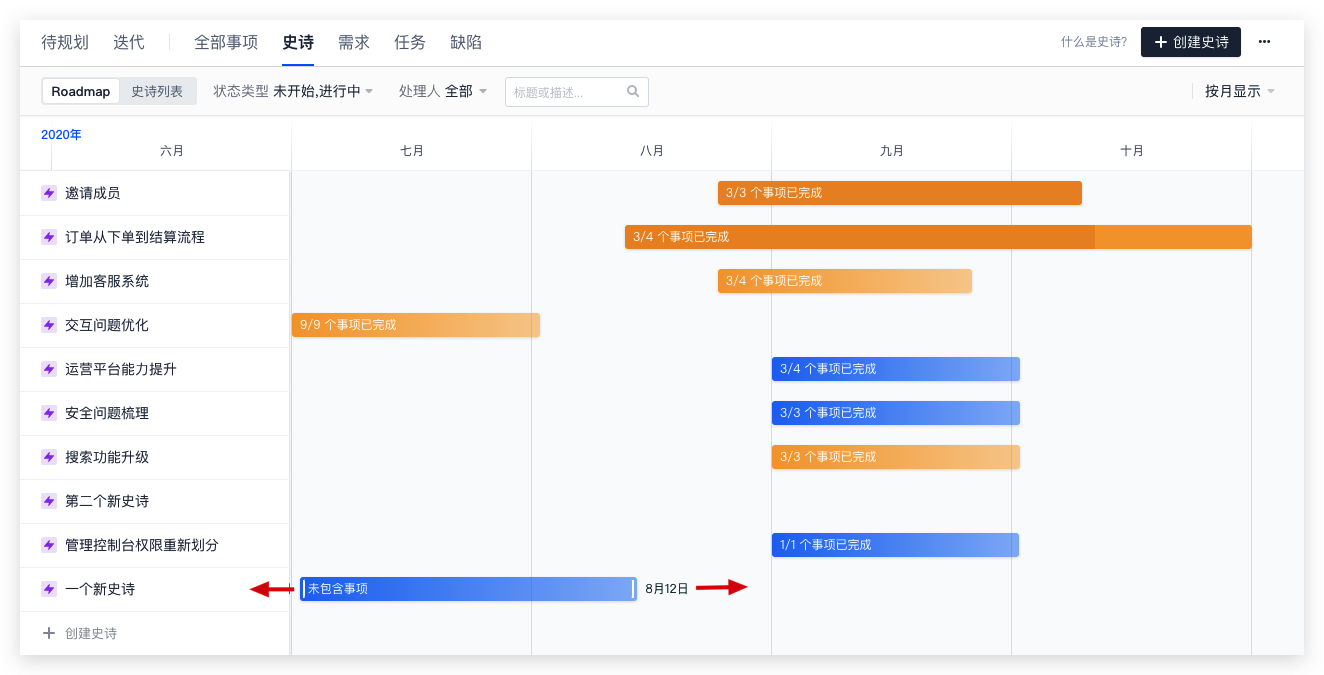Click the plus icon next to 创建史诗 row
This screenshot has width=1324, height=675.
click(x=48, y=633)
